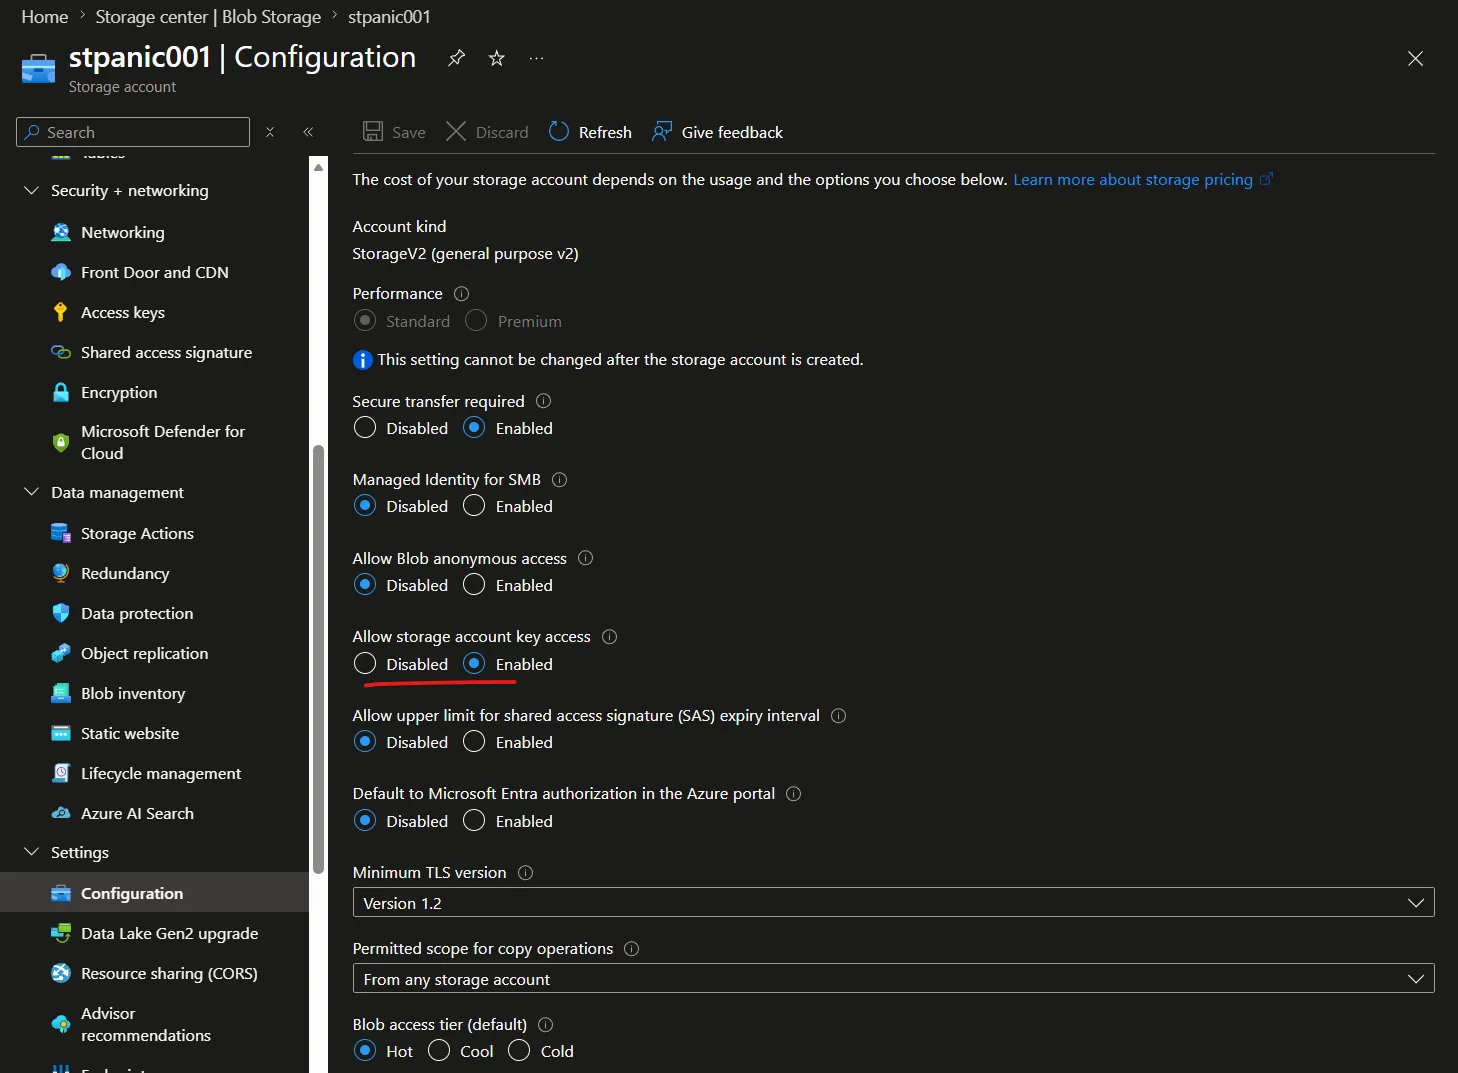Click the Access keys key icon

click(x=61, y=312)
